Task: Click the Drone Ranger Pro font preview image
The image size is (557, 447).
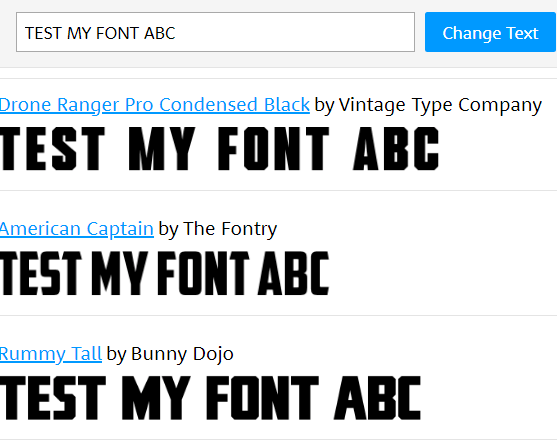Action: (x=220, y=149)
